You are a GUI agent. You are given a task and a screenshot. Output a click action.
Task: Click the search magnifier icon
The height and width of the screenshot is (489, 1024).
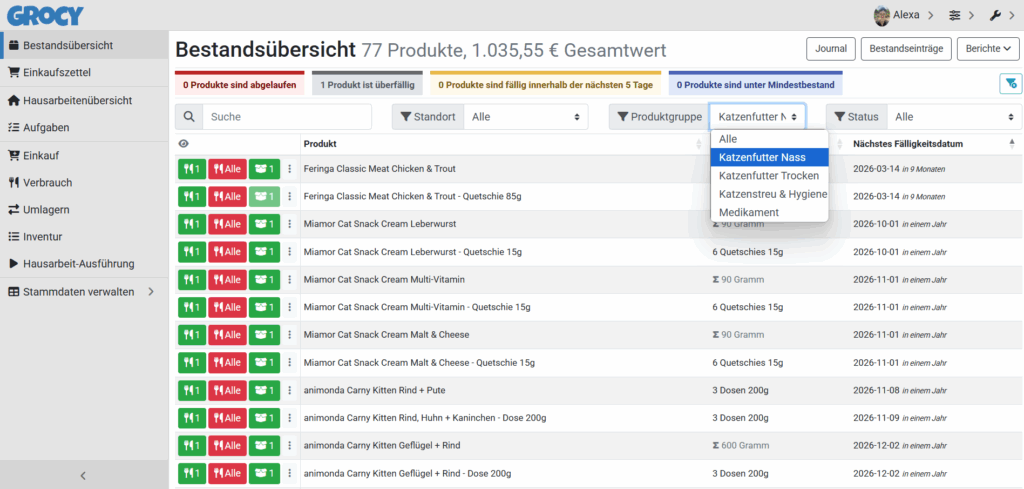pos(189,117)
